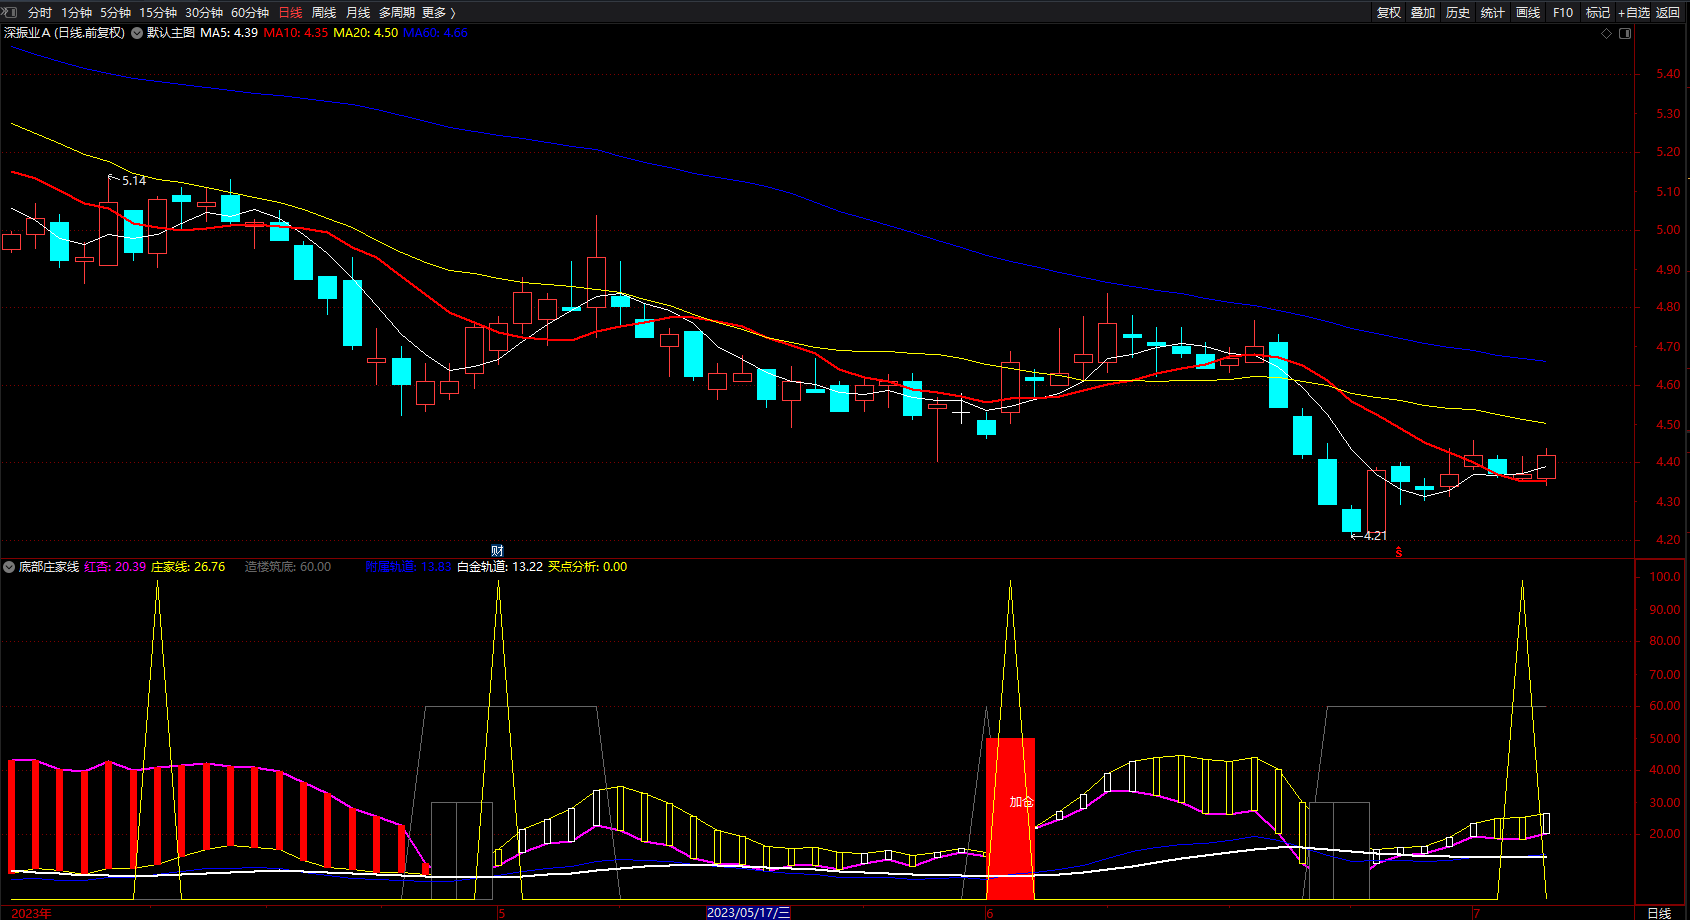Screen dimensions: 1690x920
Task: Open the F10 company info
Action: click(x=1563, y=13)
